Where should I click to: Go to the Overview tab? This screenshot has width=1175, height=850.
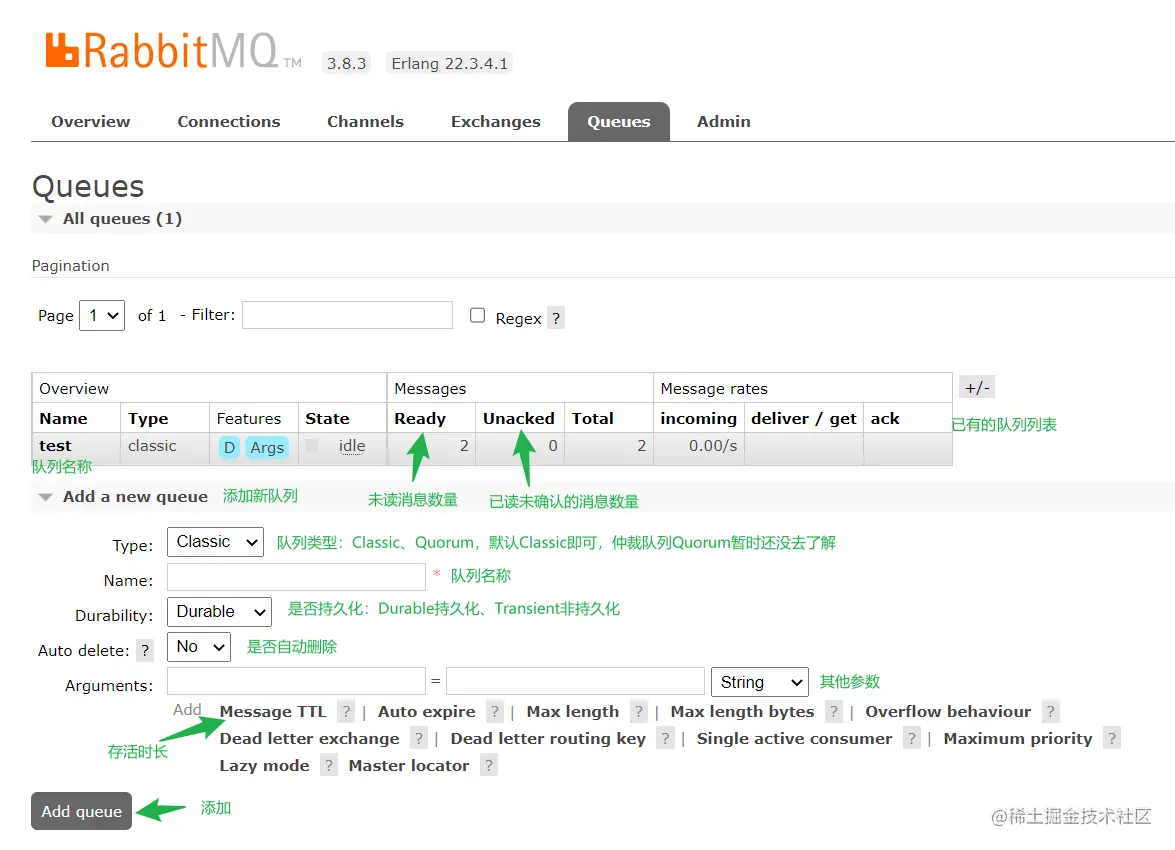point(91,121)
